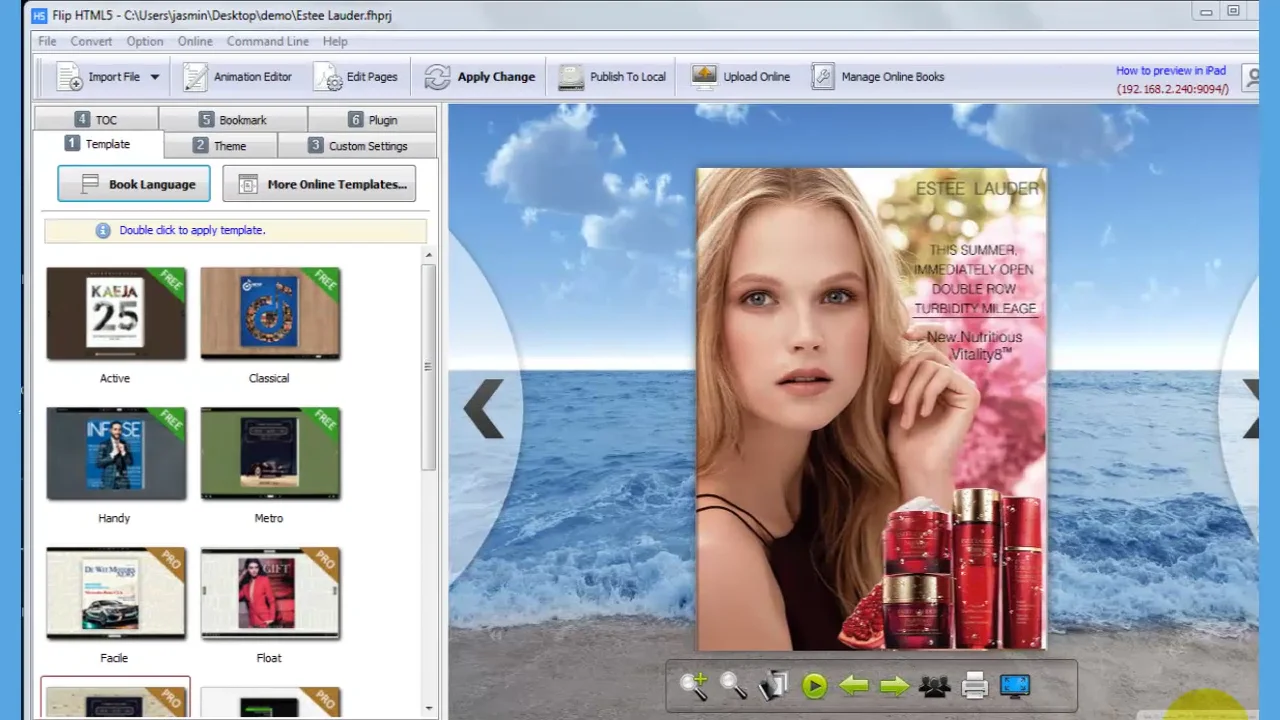Click More Online Templates button
1280x720 pixels.
click(x=319, y=184)
